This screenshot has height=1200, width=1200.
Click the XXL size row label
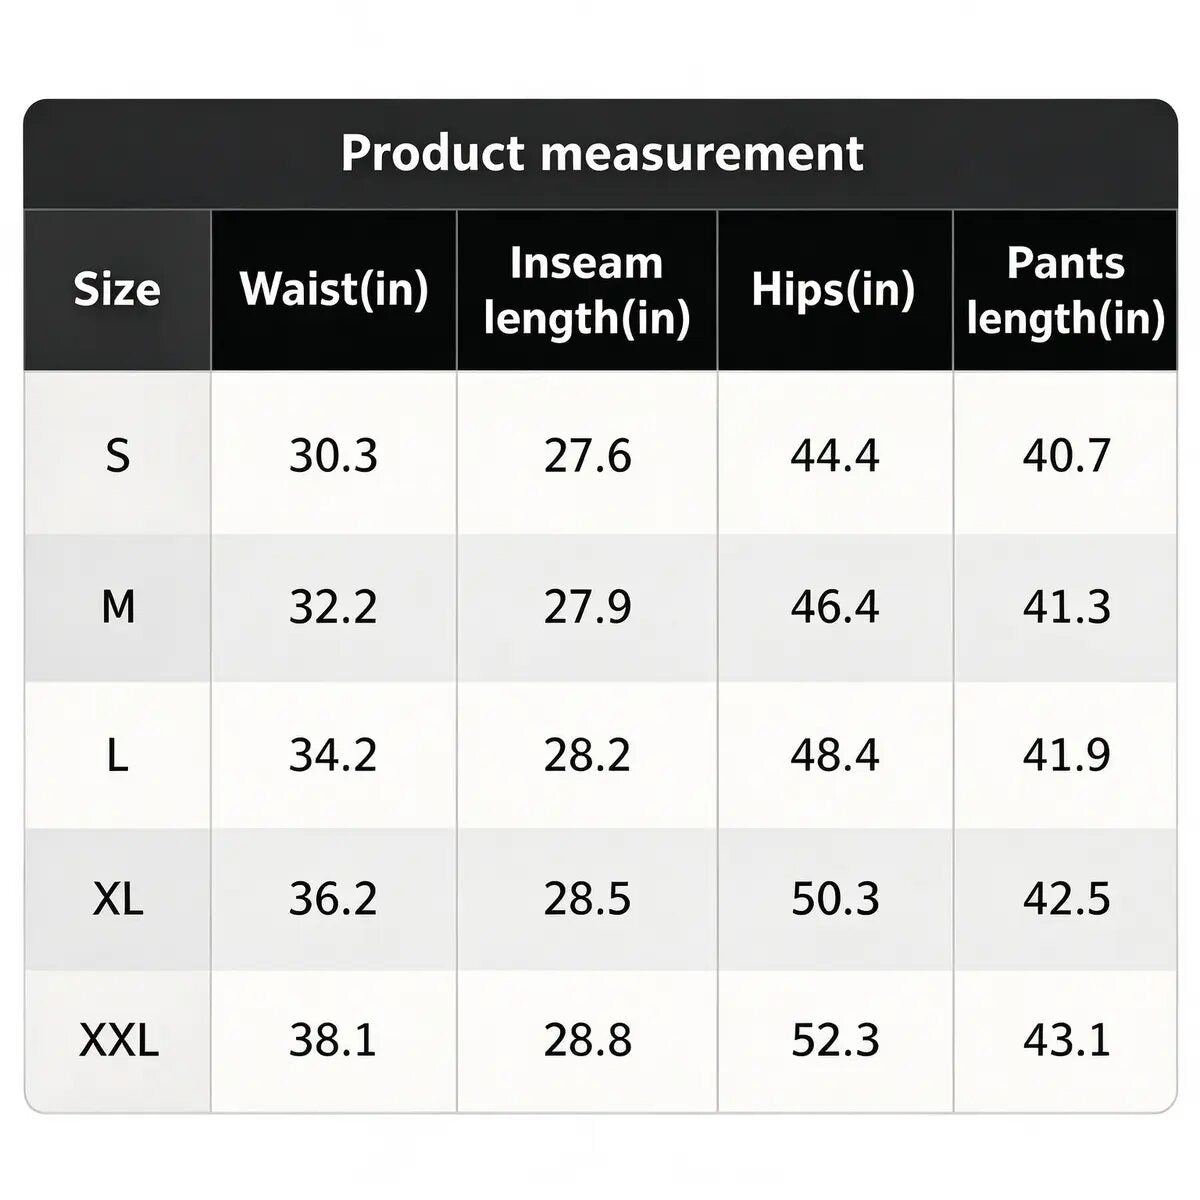coord(118,1041)
